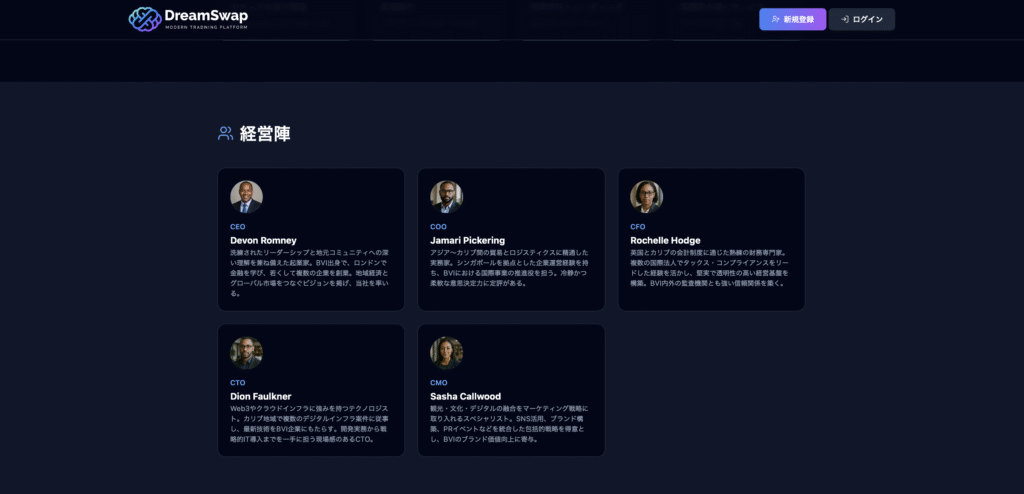Select the 経営陣 section heading

[x=265, y=134]
